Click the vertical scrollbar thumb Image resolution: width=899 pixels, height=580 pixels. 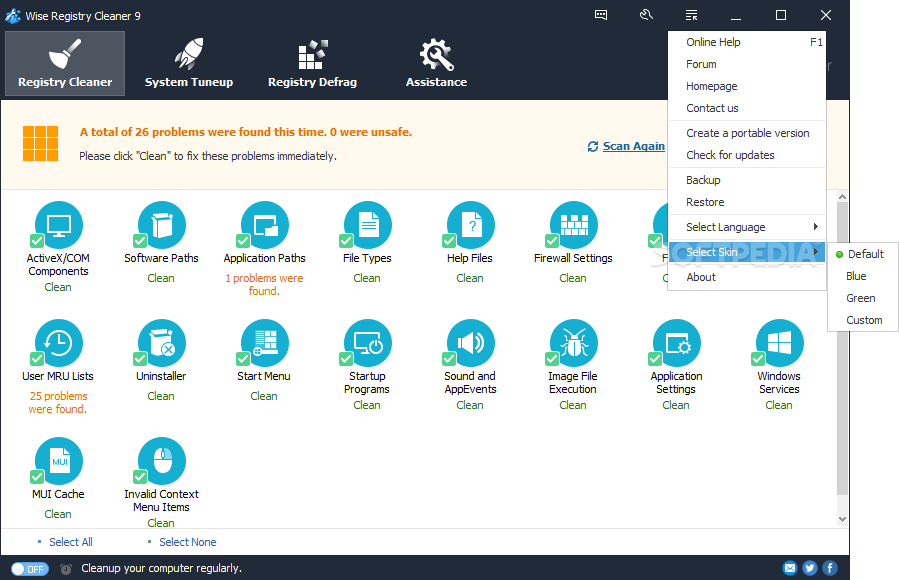842,348
